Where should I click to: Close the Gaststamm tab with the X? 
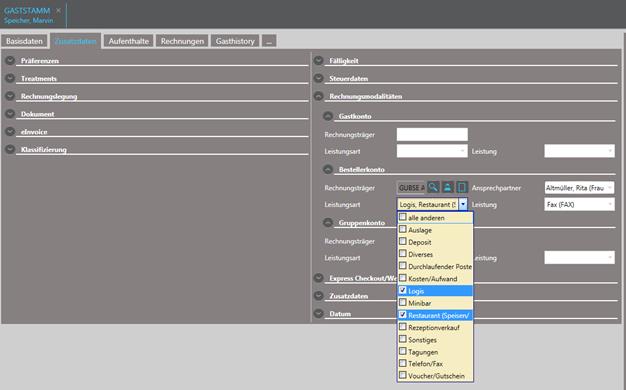(58, 10)
